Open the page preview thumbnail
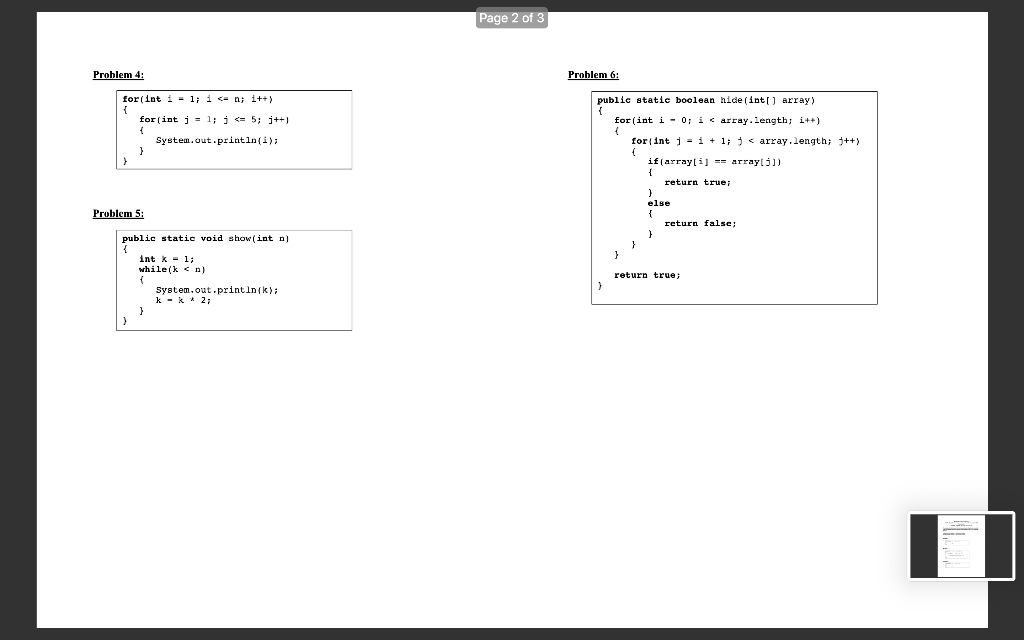Image resolution: width=1024 pixels, height=640 pixels. [x=960, y=546]
